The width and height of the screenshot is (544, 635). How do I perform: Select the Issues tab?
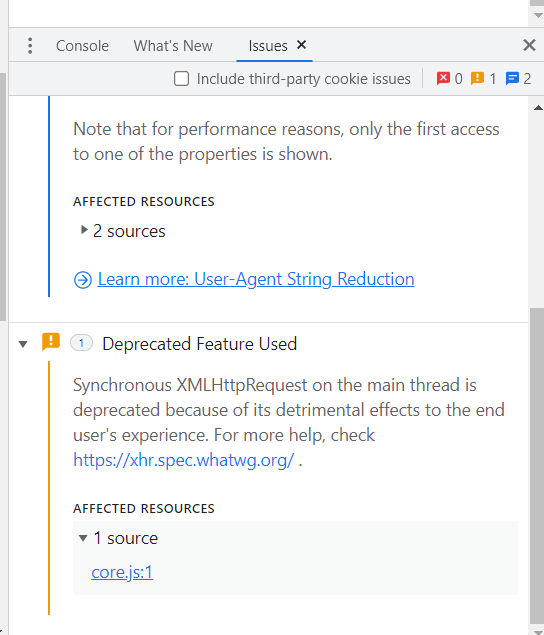coord(268,46)
